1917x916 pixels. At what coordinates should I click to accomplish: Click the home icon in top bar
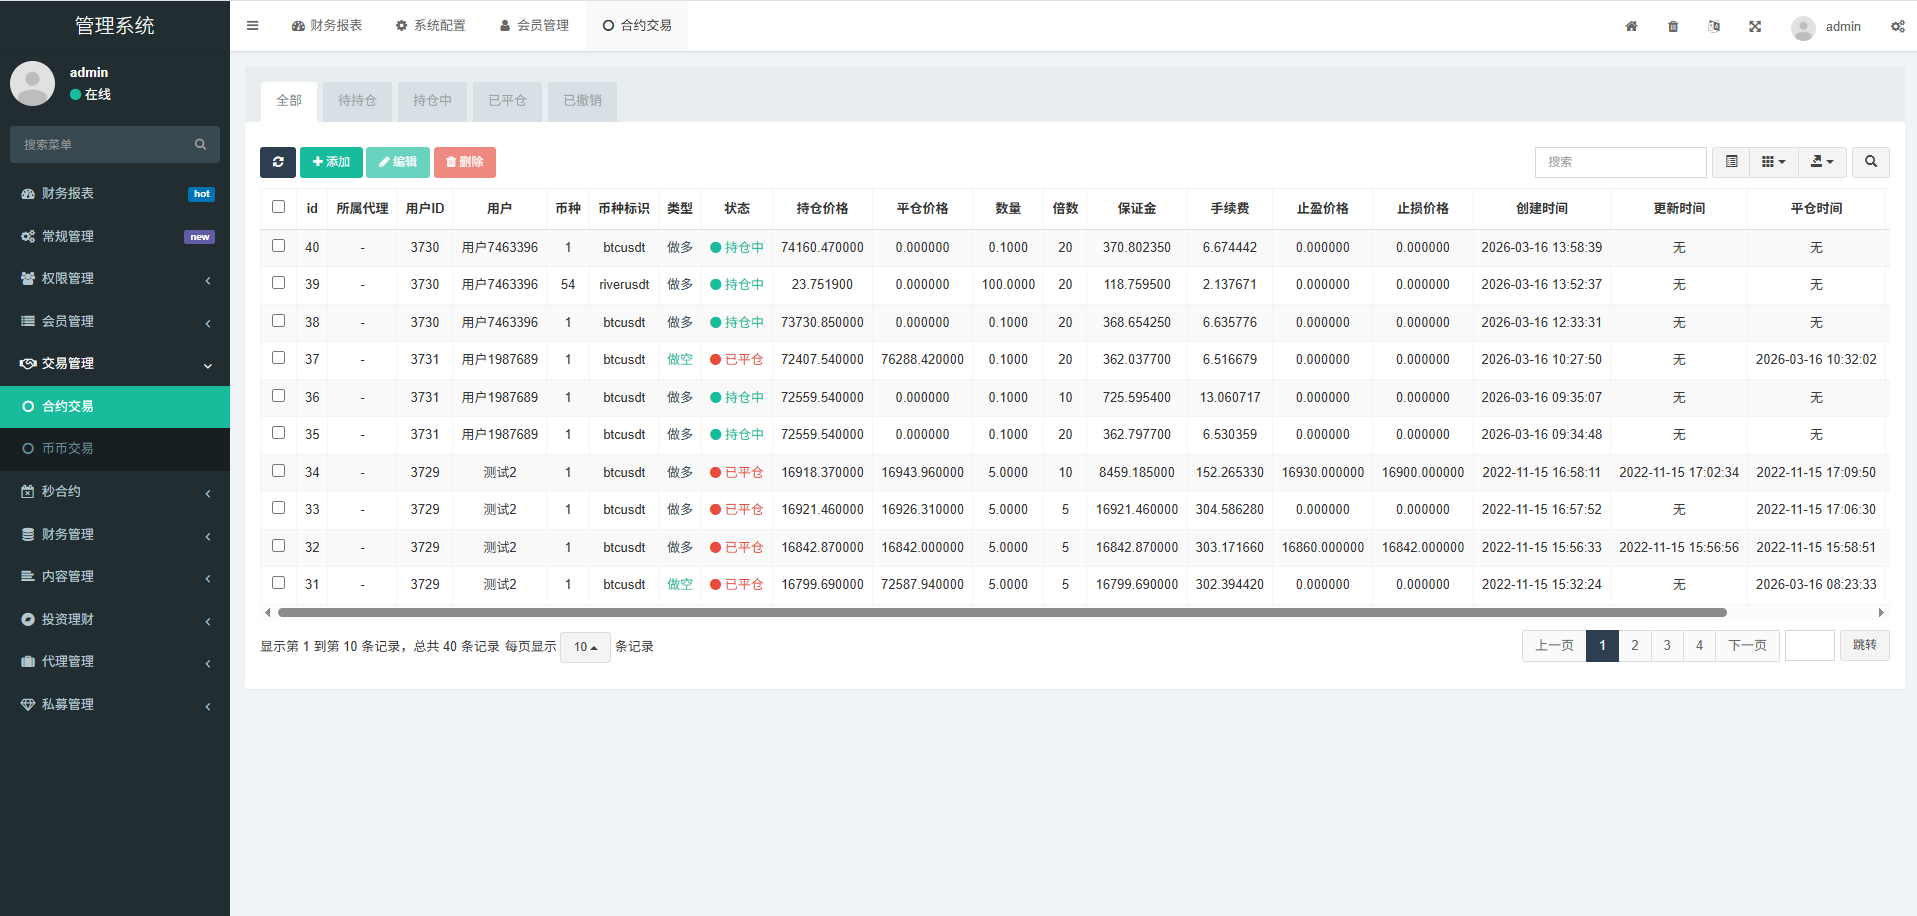(1631, 27)
